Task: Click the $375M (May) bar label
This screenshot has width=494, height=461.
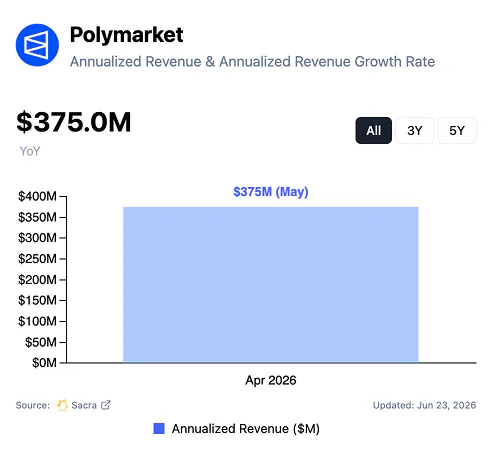Action: pos(271,192)
